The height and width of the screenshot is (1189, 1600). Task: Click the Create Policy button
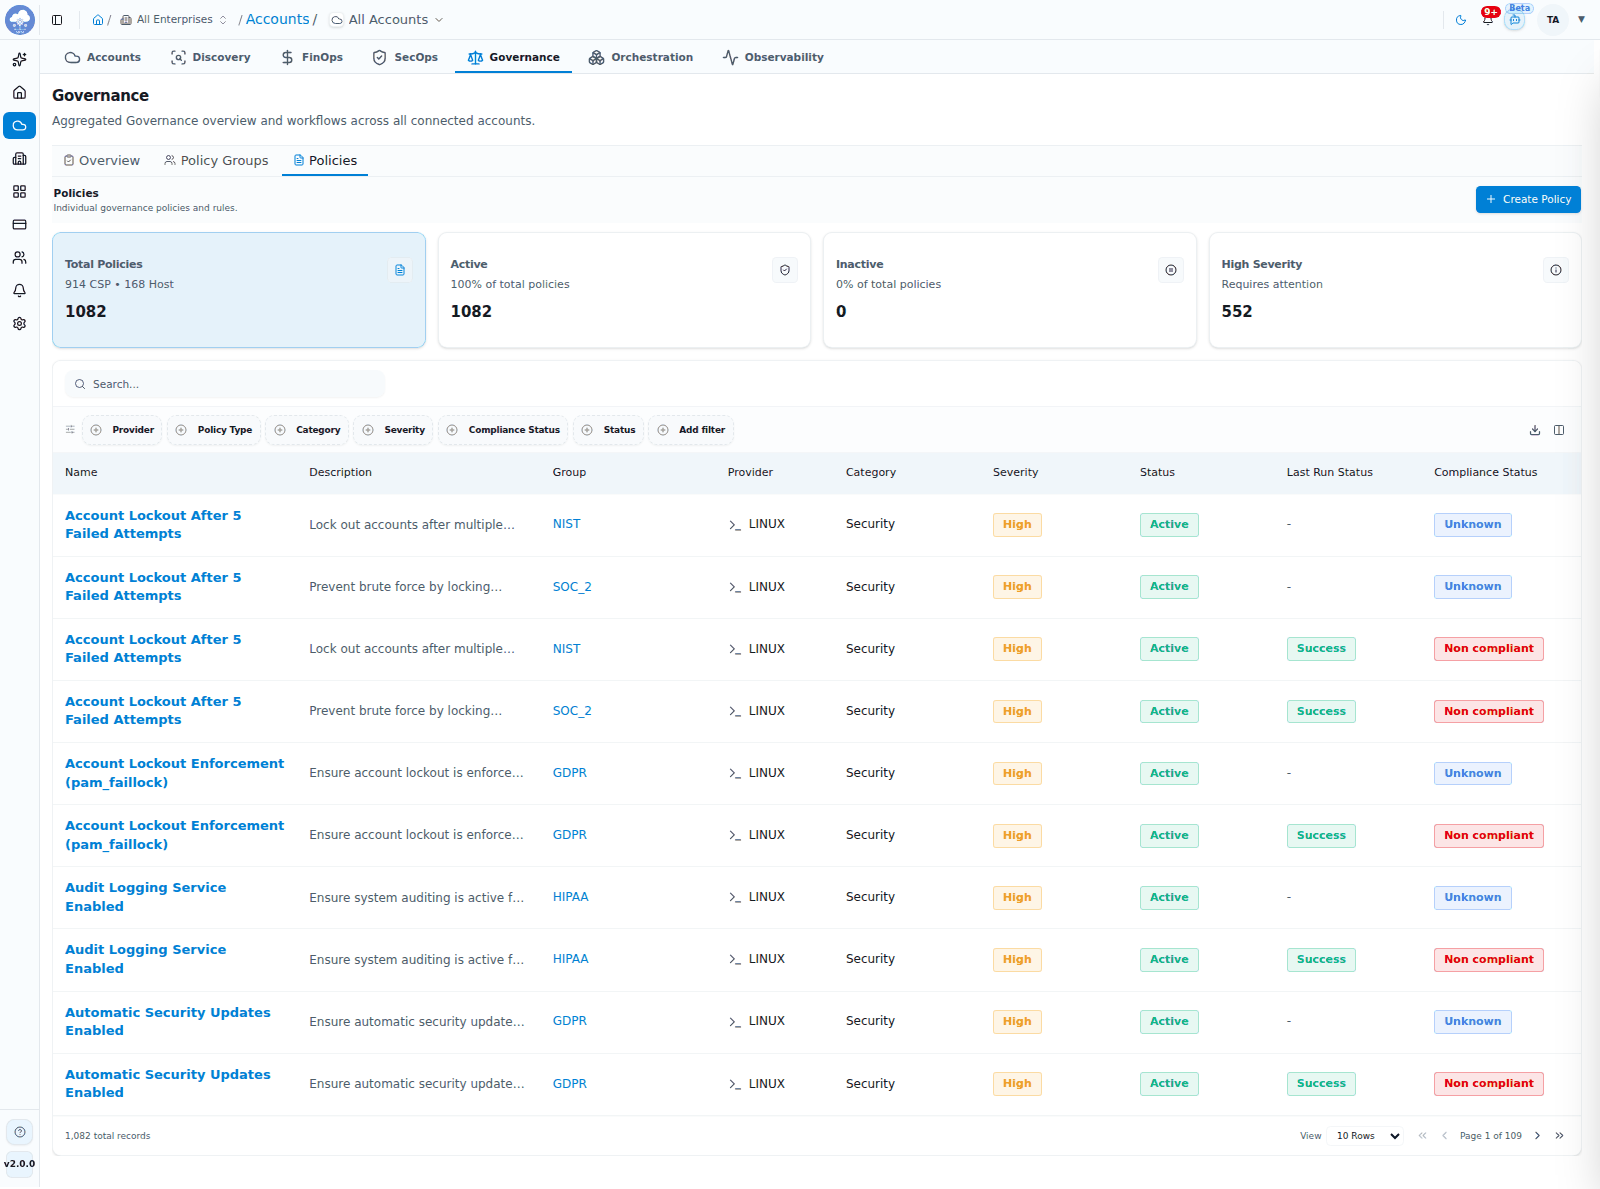point(1528,200)
